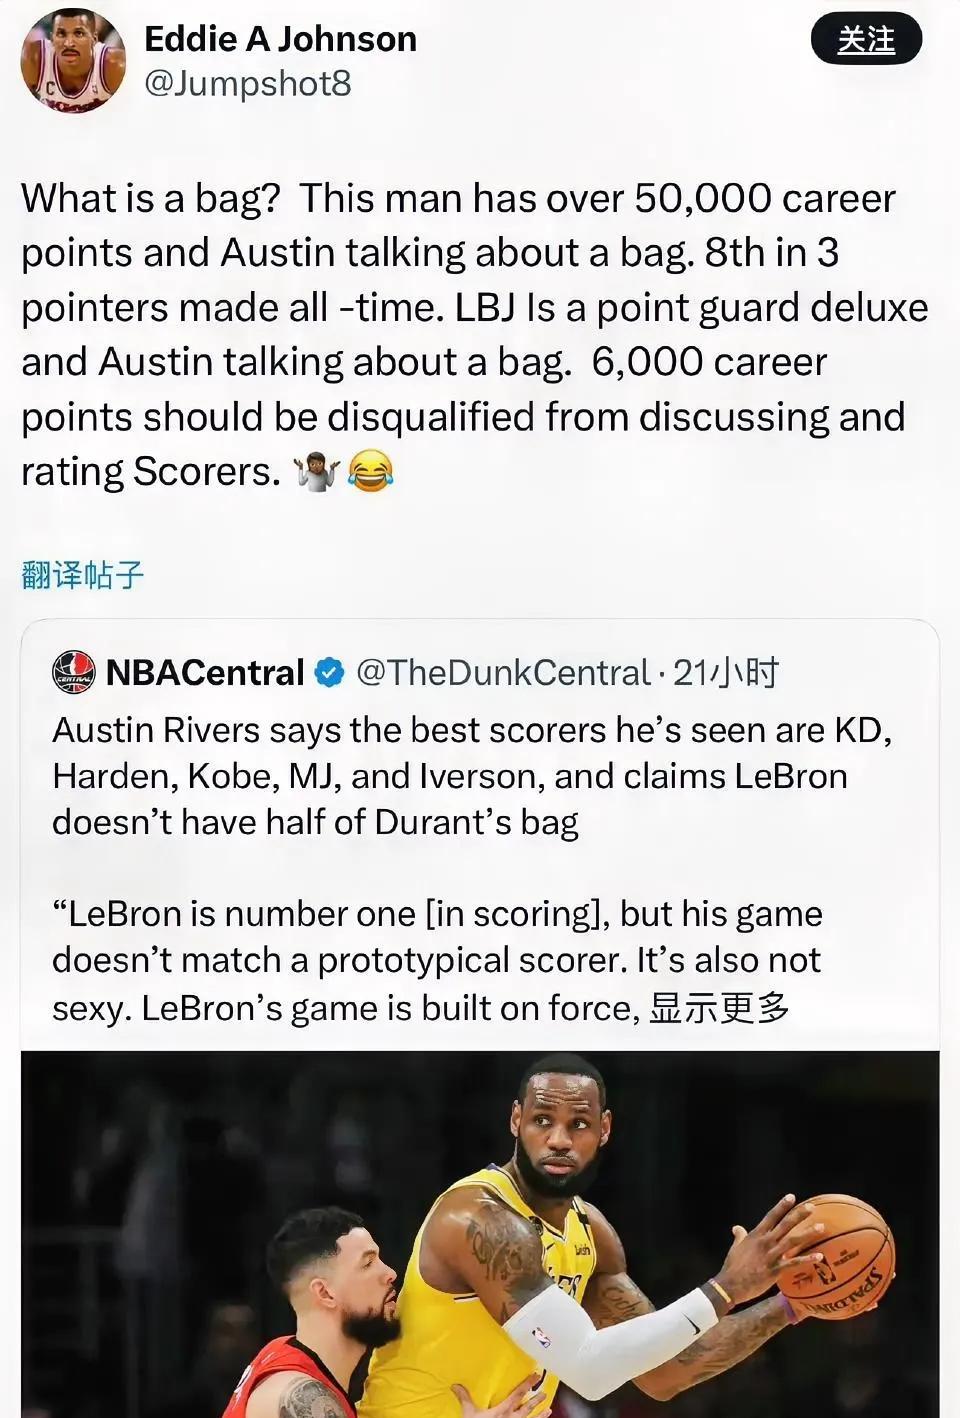Click the NBACentral blue verified badge
Viewport: 960px width, 1418px height.
point(329,672)
